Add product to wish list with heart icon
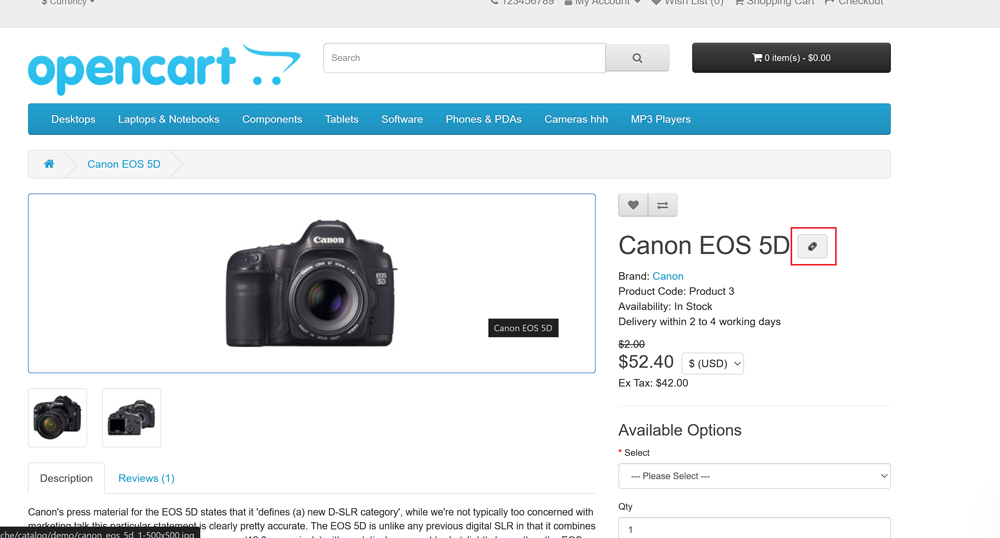This screenshot has width=1000, height=538. point(633,205)
